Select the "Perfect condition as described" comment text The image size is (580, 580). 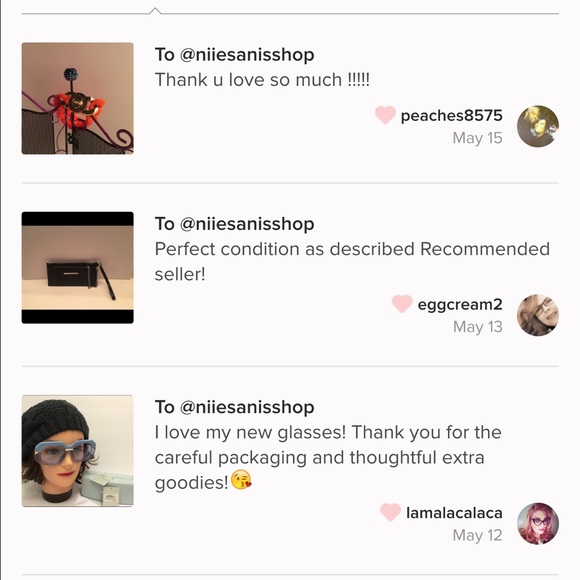point(352,262)
